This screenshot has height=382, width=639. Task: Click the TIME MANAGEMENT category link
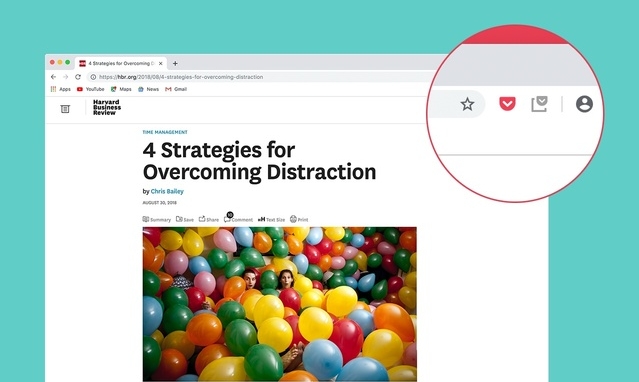[165, 132]
